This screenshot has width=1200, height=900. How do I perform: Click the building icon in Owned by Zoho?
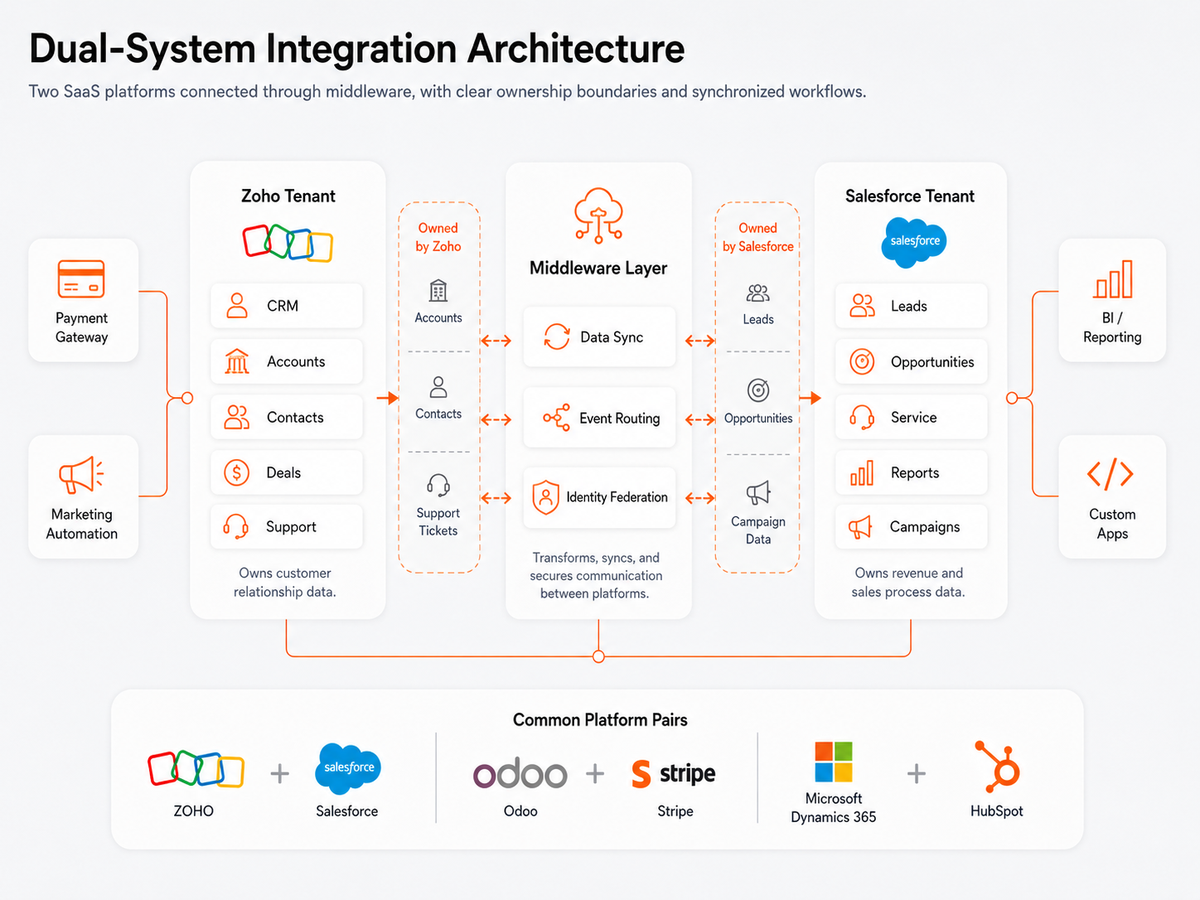pos(438,291)
